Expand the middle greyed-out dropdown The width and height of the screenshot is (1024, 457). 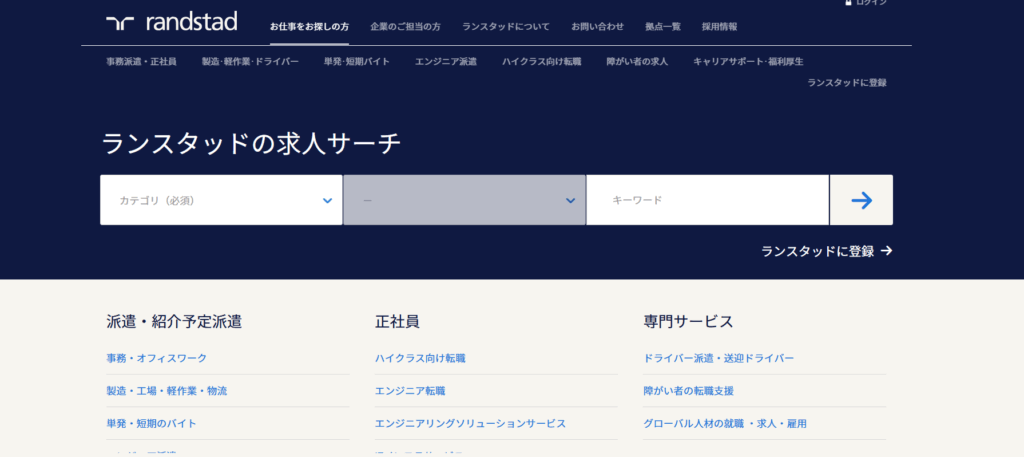[464, 200]
